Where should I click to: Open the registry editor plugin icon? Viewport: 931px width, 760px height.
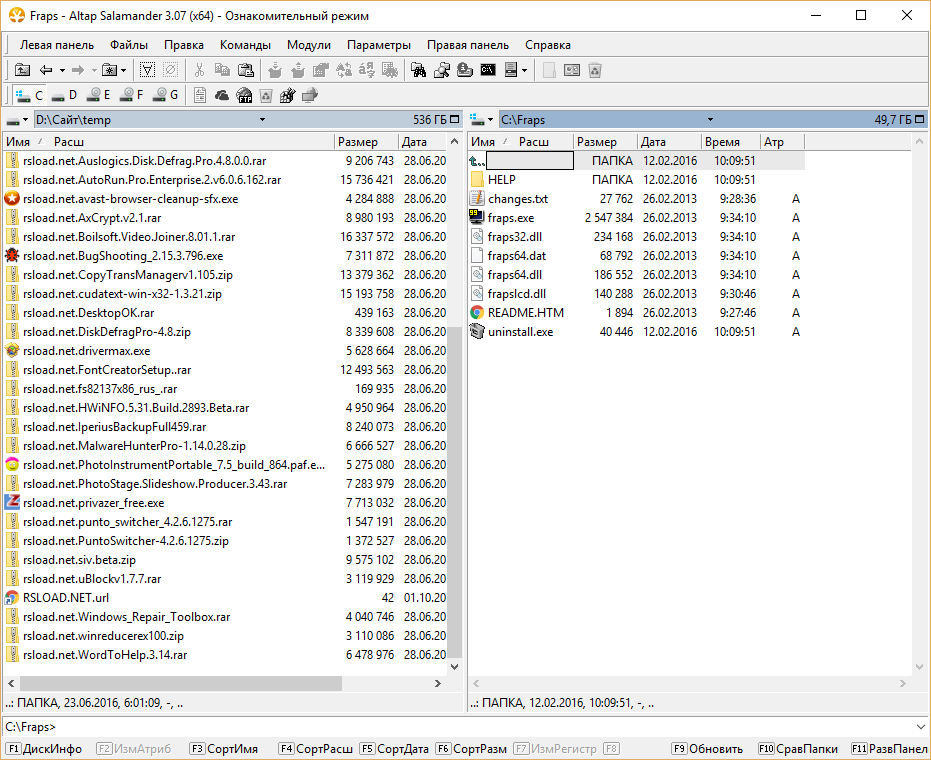click(x=288, y=95)
